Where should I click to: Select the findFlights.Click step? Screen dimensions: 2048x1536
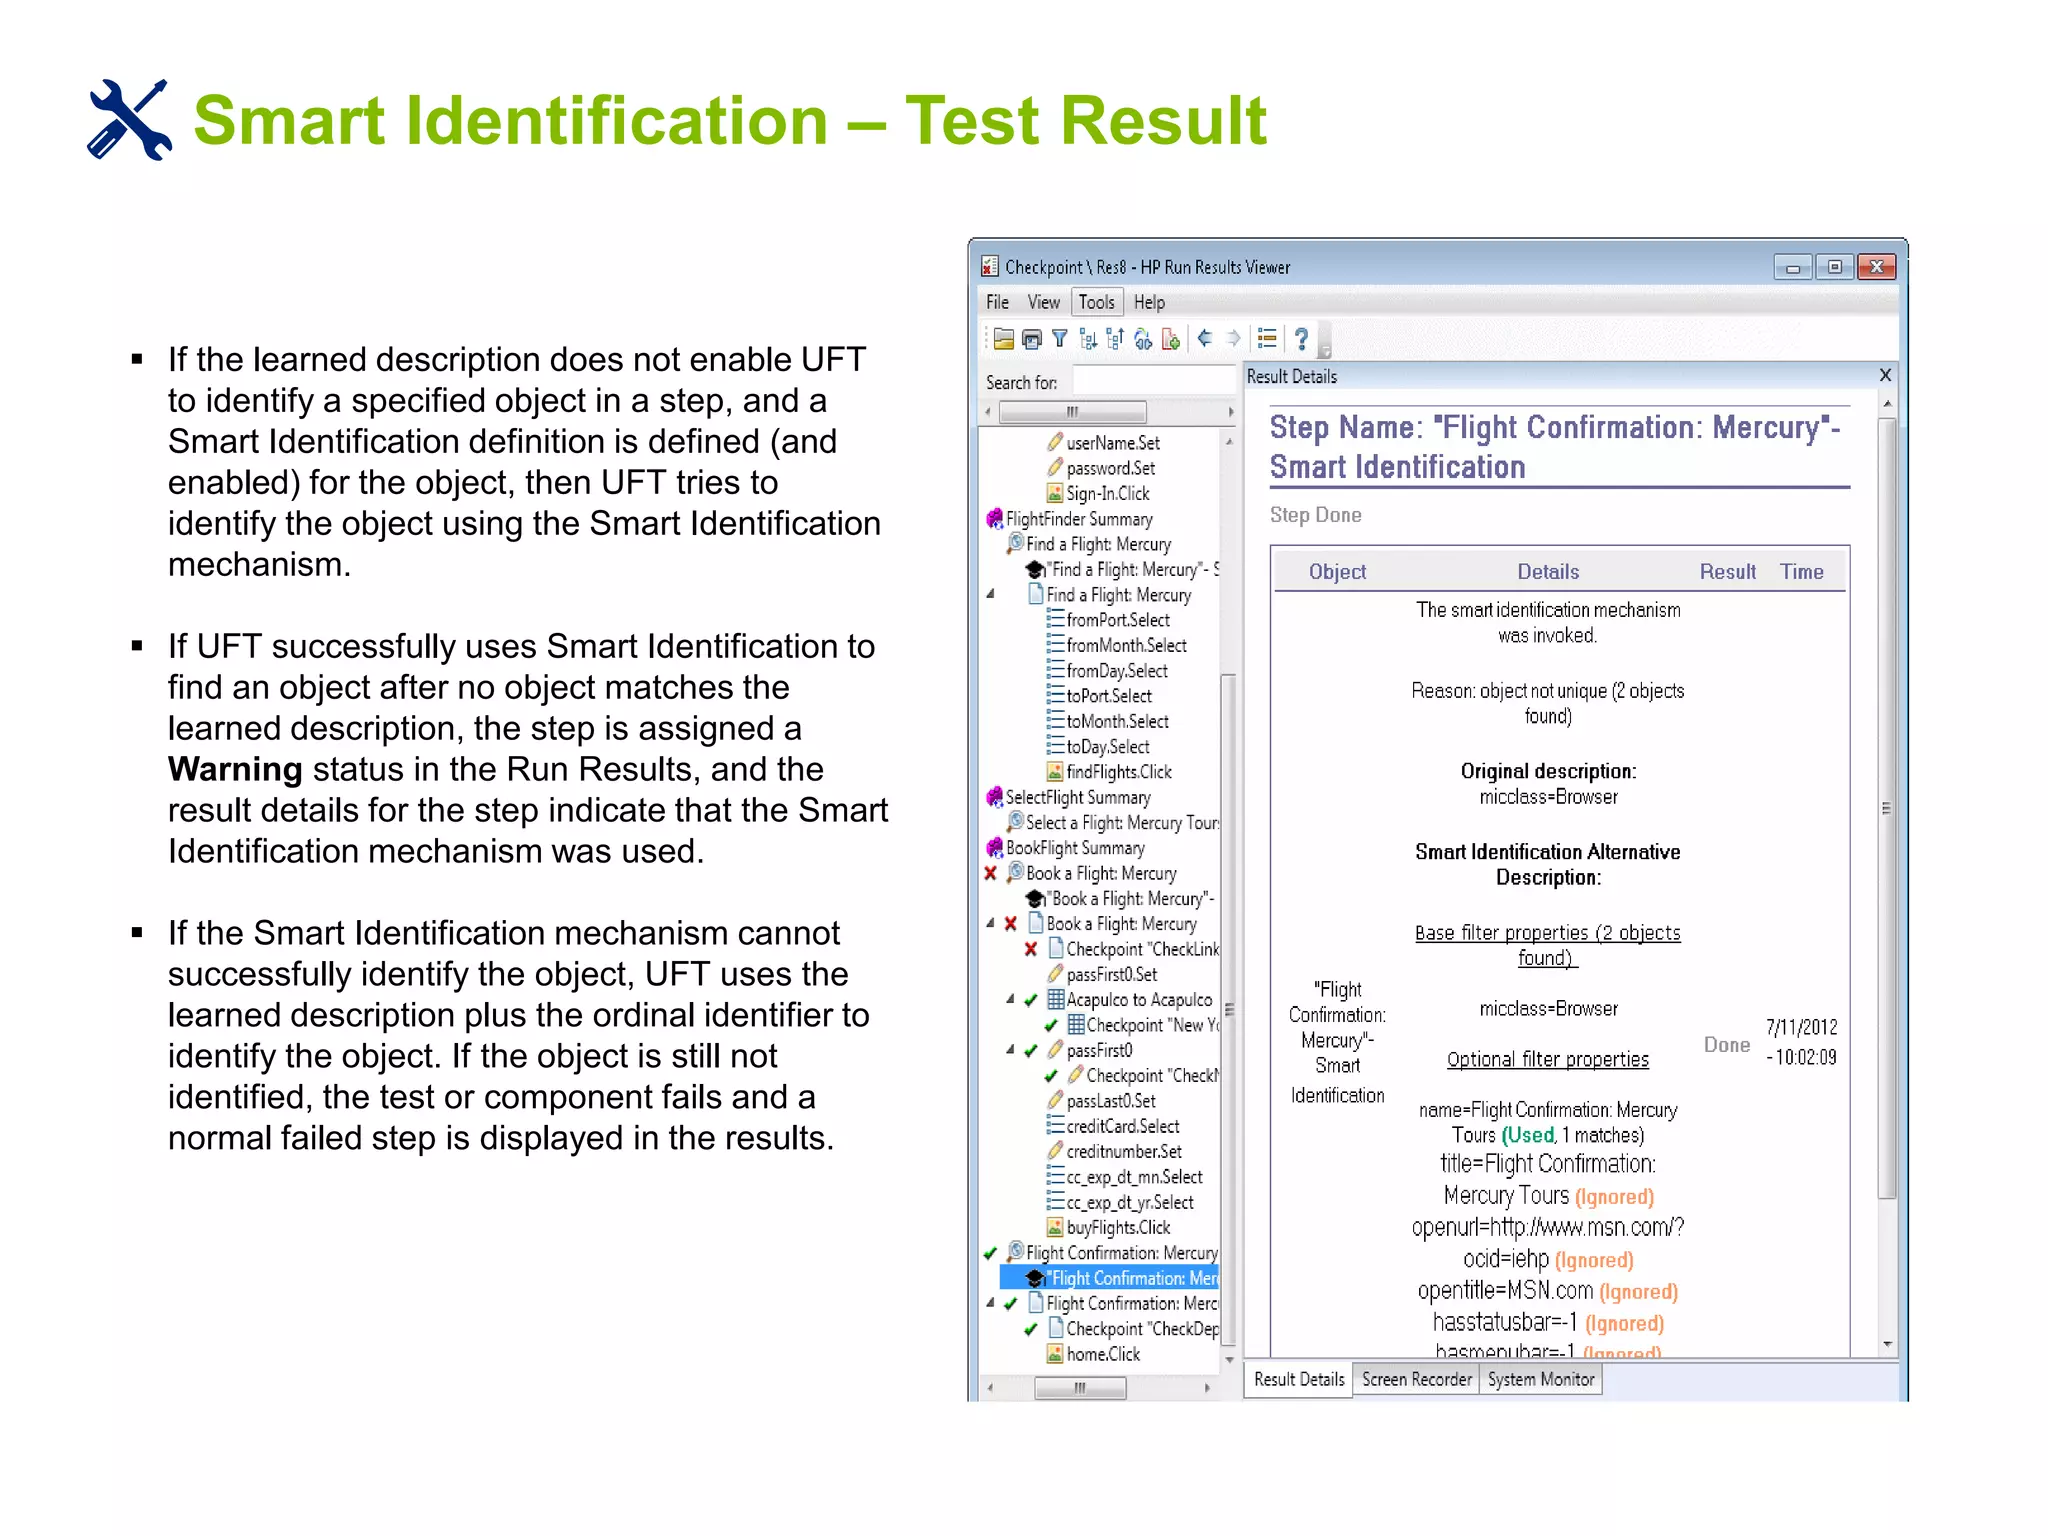(x=1118, y=772)
